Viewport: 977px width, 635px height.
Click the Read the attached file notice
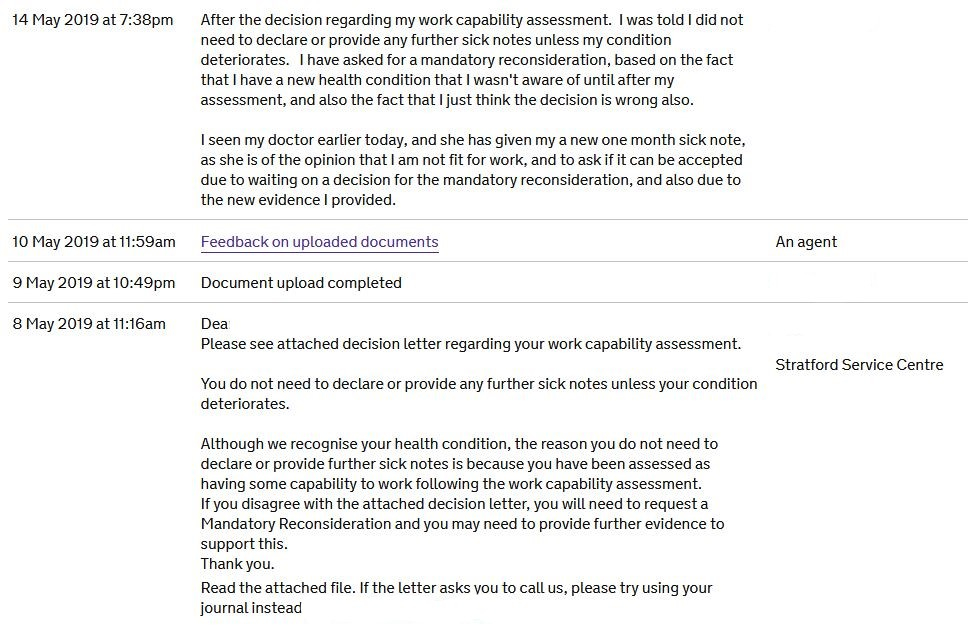pyautogui.click(x=456, y=588)
